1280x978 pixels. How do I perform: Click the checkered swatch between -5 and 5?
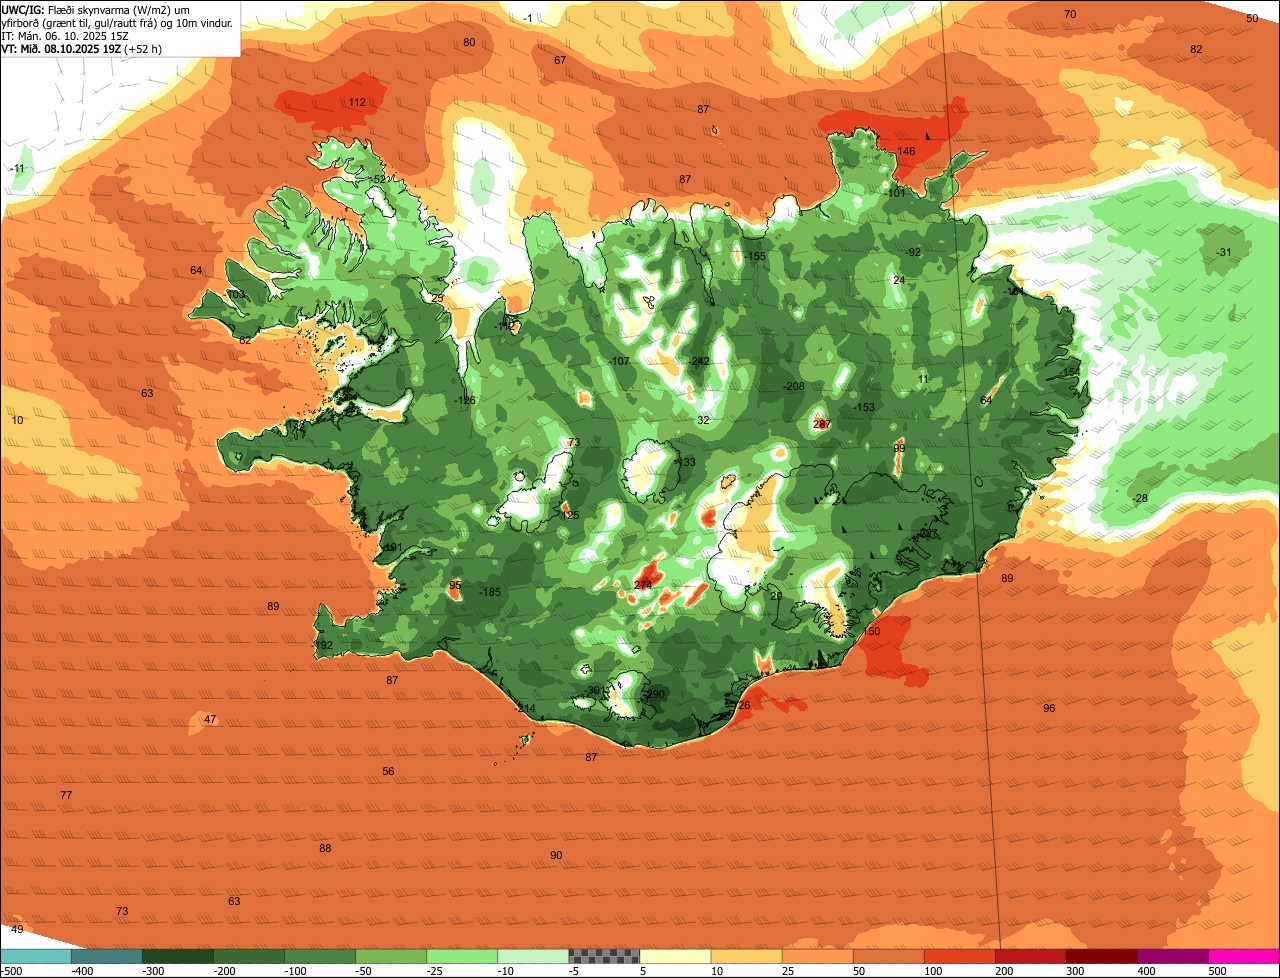point(604,956)
